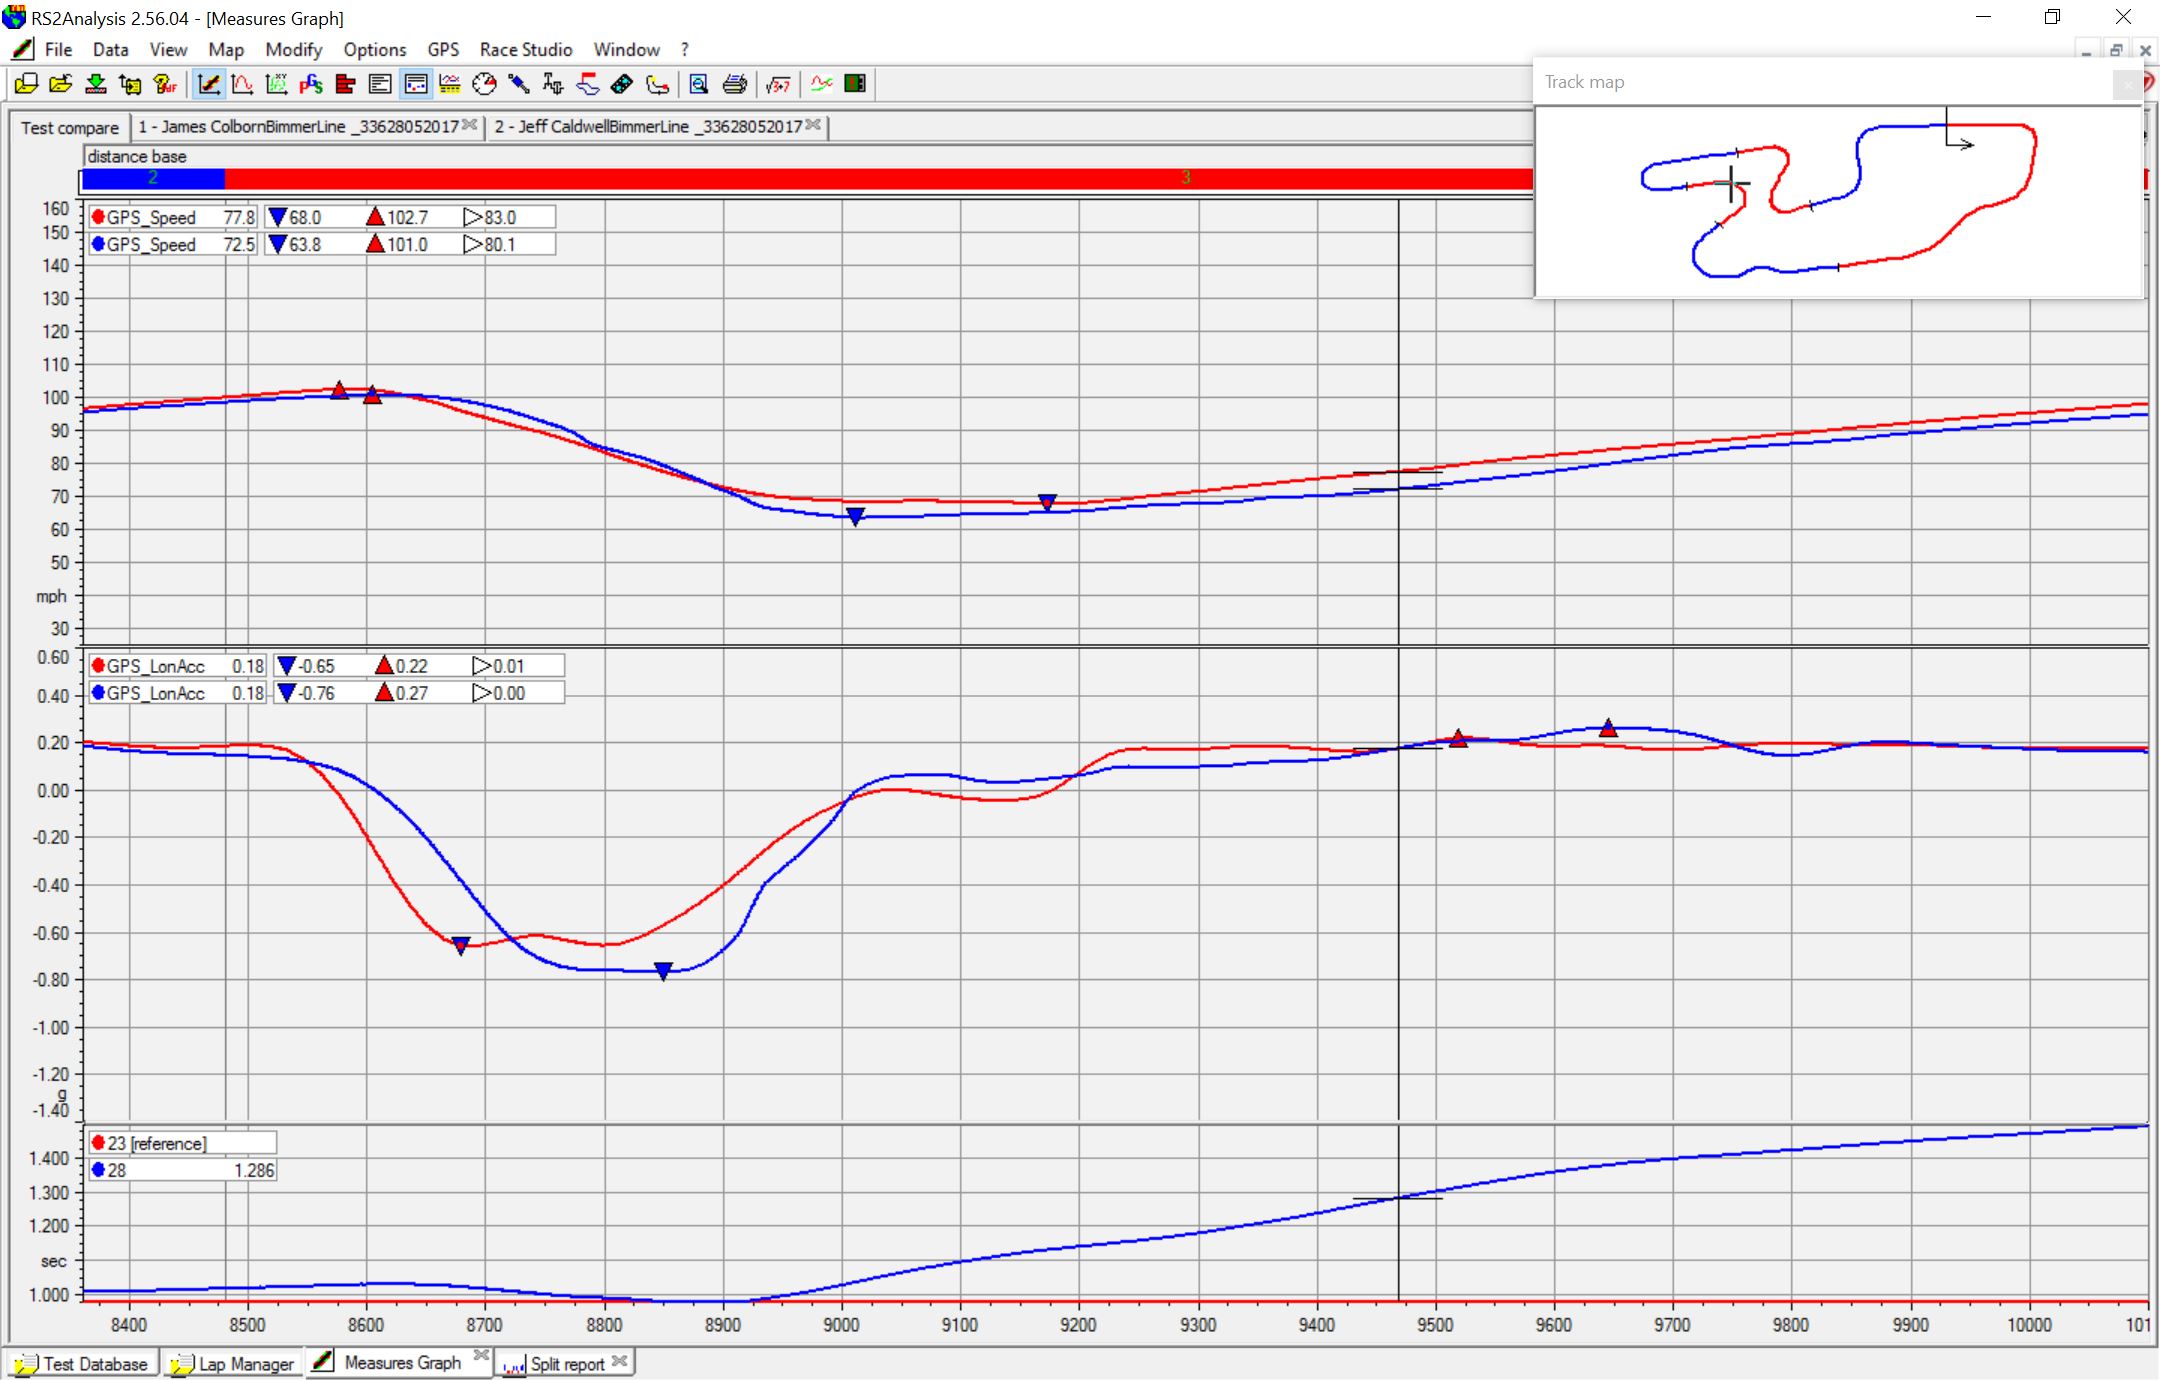Open the Race Studio menu
The height and width of the screenshot is (1380, 2160).
pos(525,49)
